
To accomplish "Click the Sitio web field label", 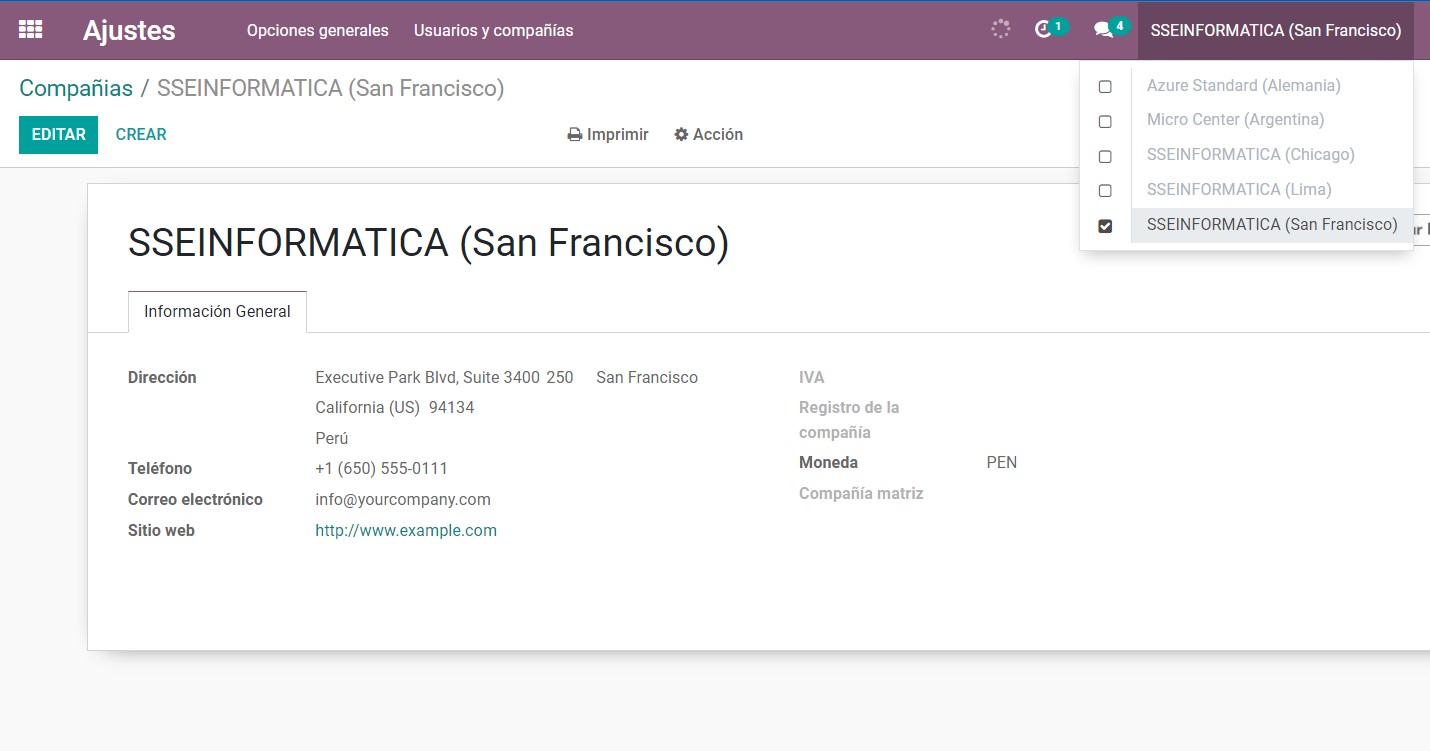I will point(161,530).
